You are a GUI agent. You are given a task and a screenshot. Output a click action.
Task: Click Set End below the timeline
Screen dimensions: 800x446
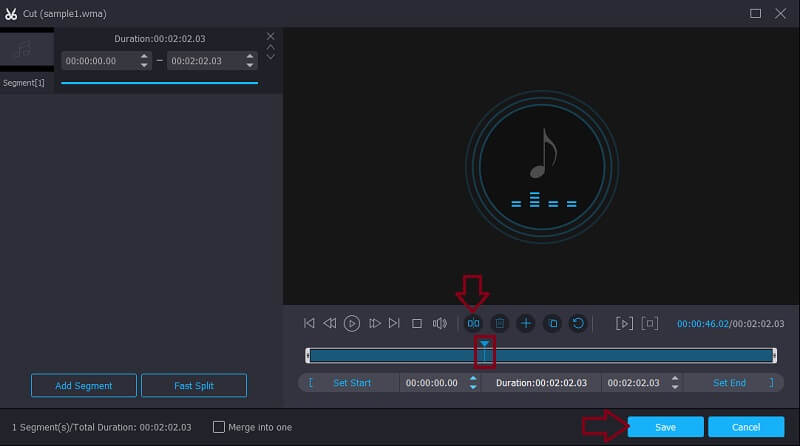[x=729, y=383]
